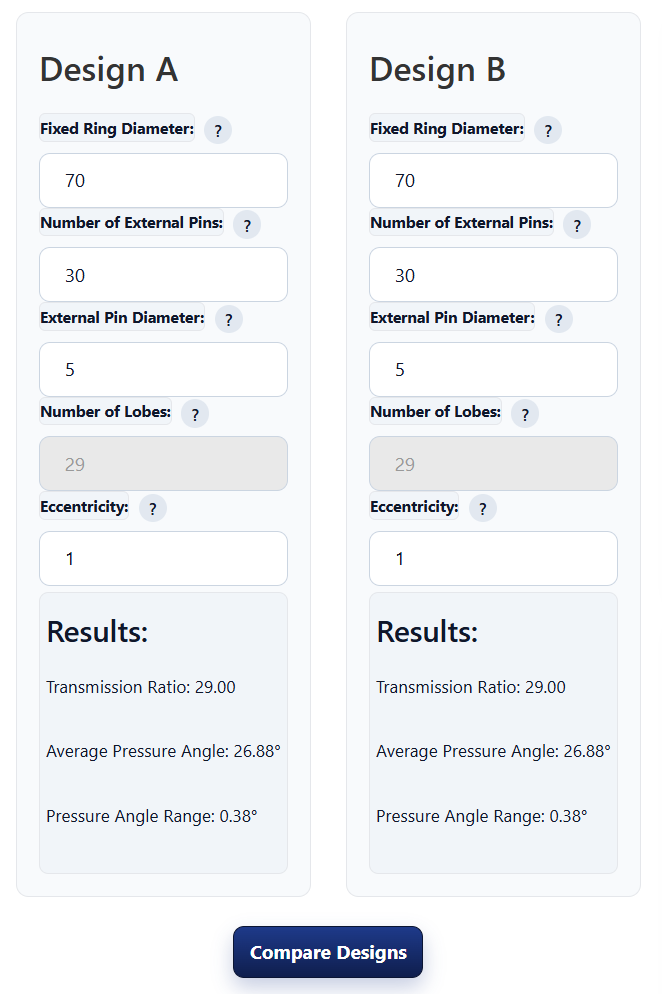Click Design B External Pin Diameter input
The height and width of the screenshot is (994, 662).
[x=493, y=370]
